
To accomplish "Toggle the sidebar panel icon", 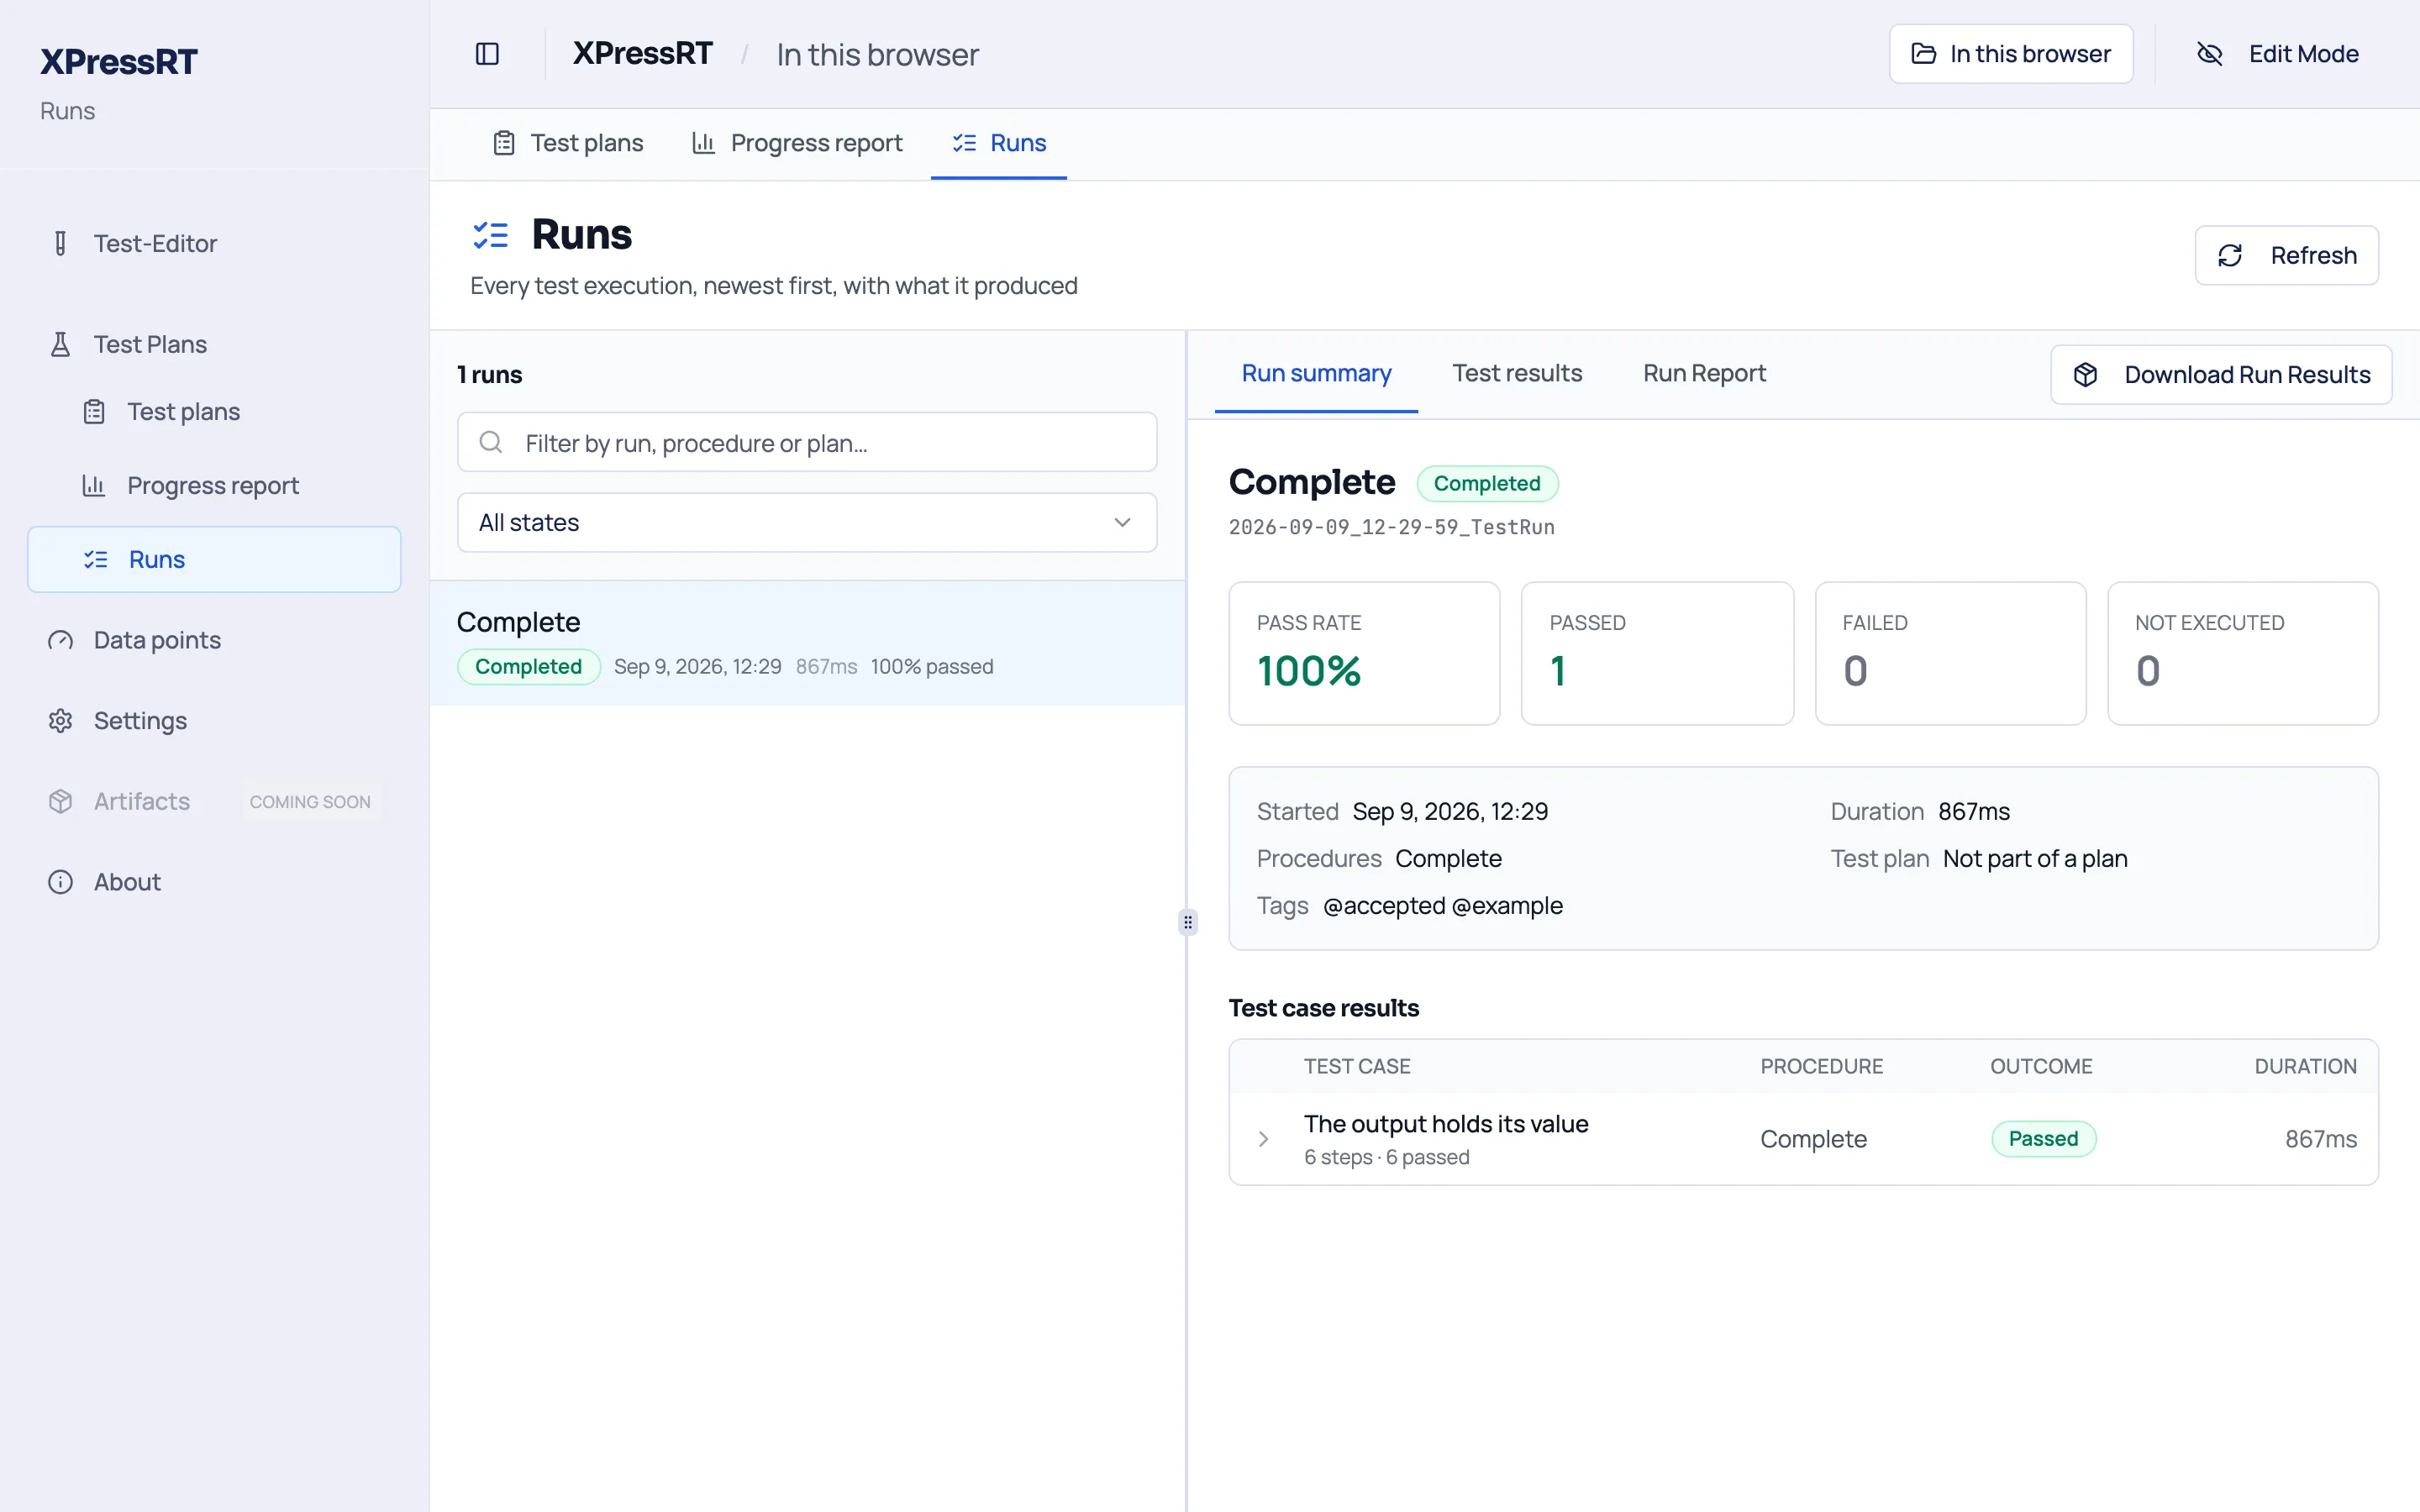I will [487, 54].
